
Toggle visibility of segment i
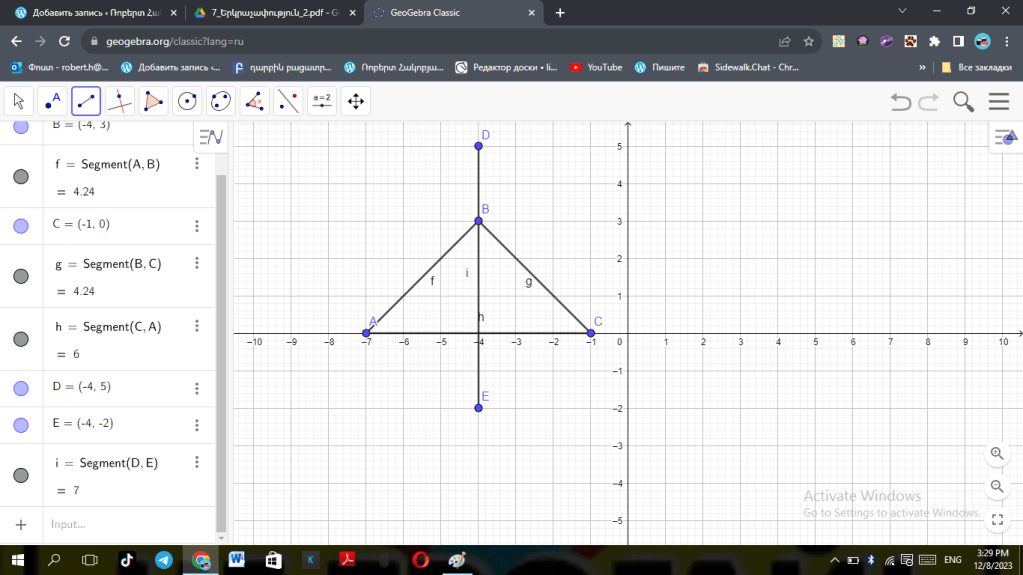coord(21,476)
